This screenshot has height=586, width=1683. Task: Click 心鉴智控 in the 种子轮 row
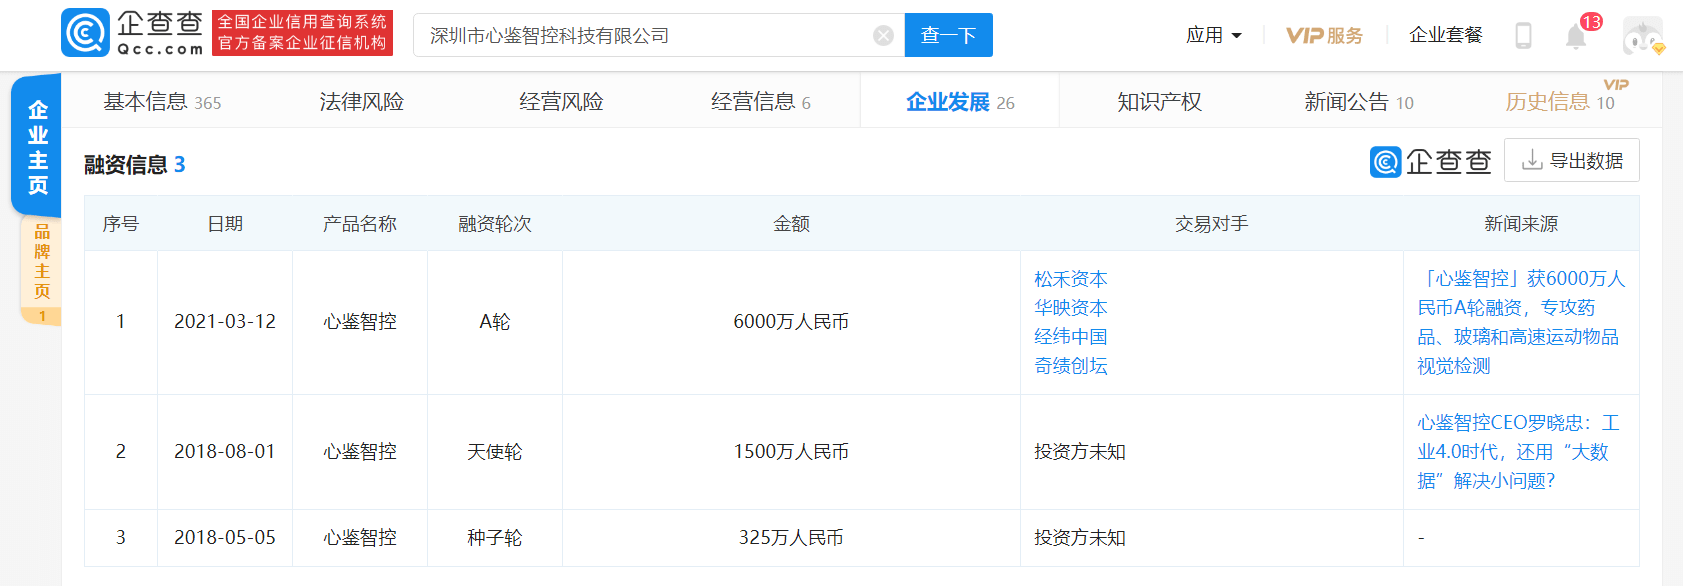click(360, 538)
